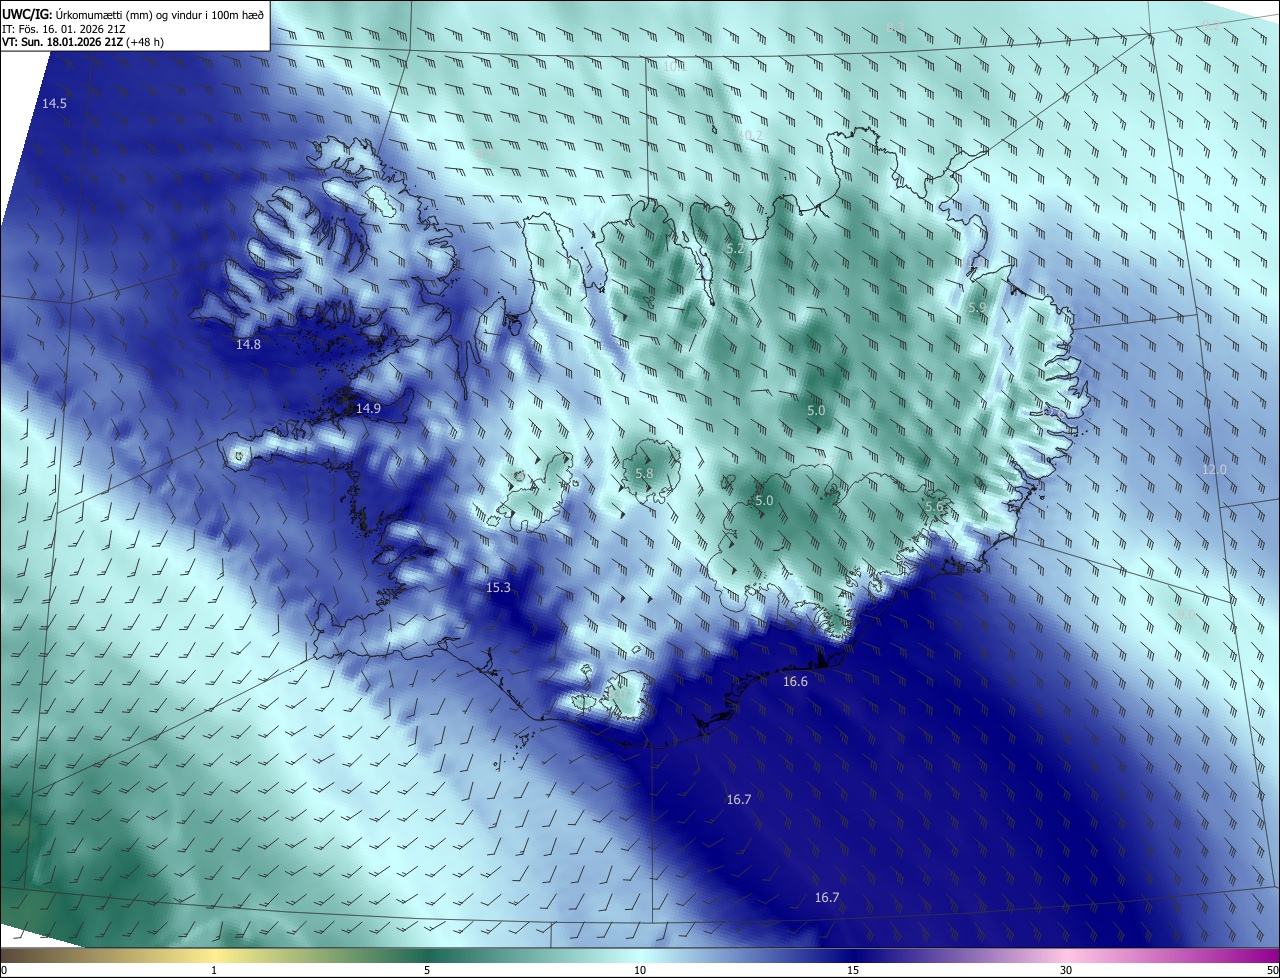Click the 5.2 value label
The image size is (1280, 978).
click(x=735, y=249)
